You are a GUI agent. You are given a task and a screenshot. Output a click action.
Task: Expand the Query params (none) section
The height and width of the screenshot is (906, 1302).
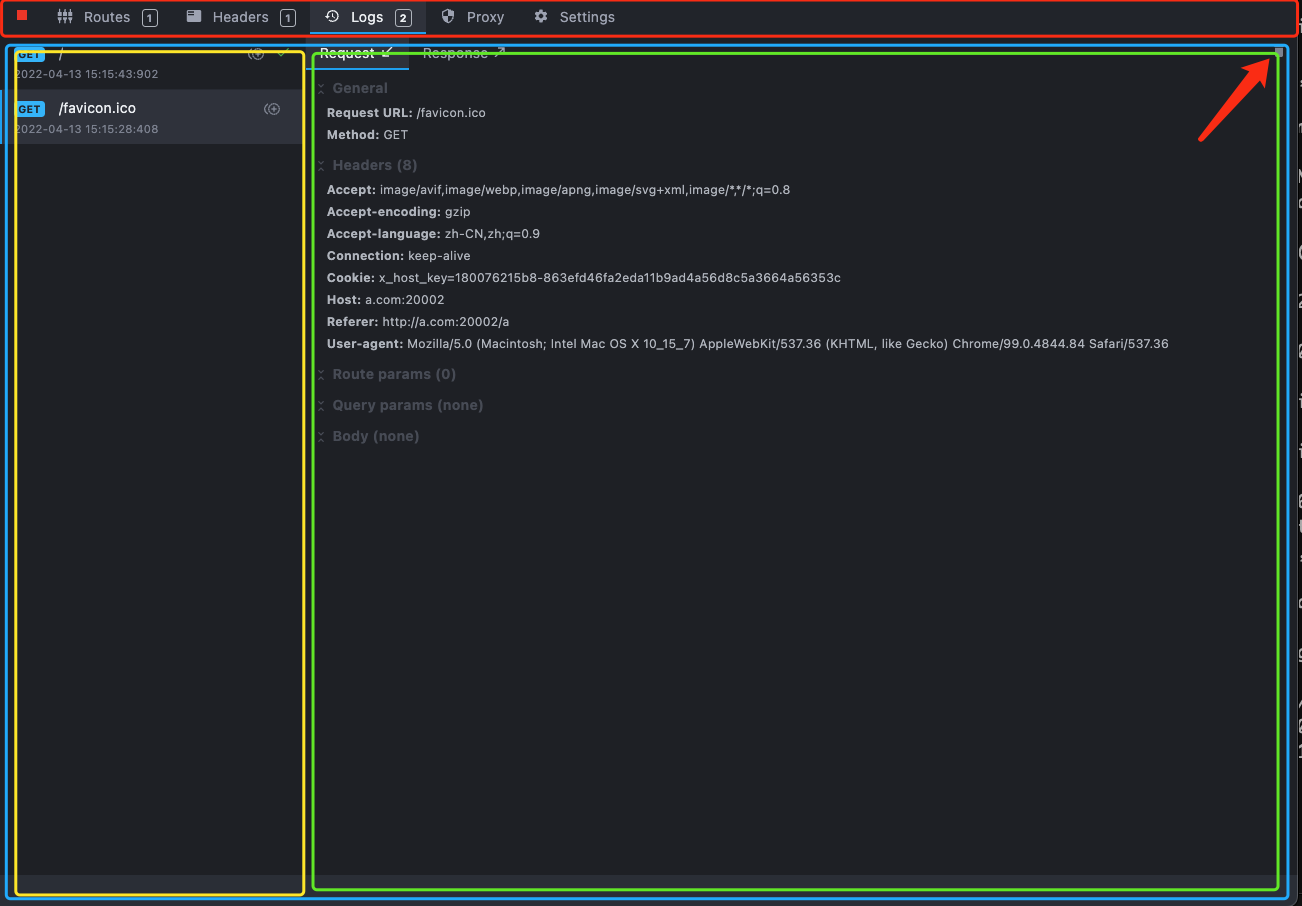tap(401, 405)
